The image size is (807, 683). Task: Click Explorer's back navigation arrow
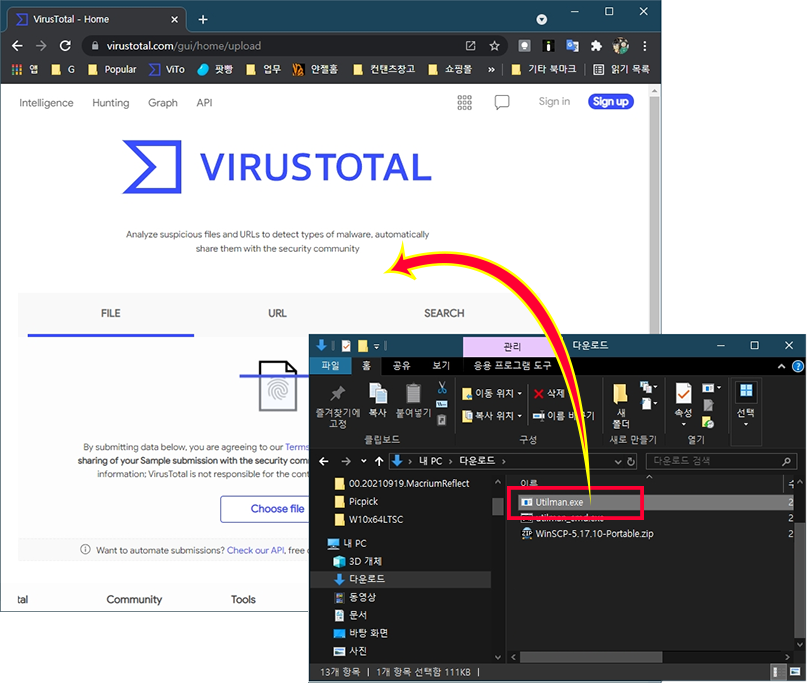(x=324, y=461)
